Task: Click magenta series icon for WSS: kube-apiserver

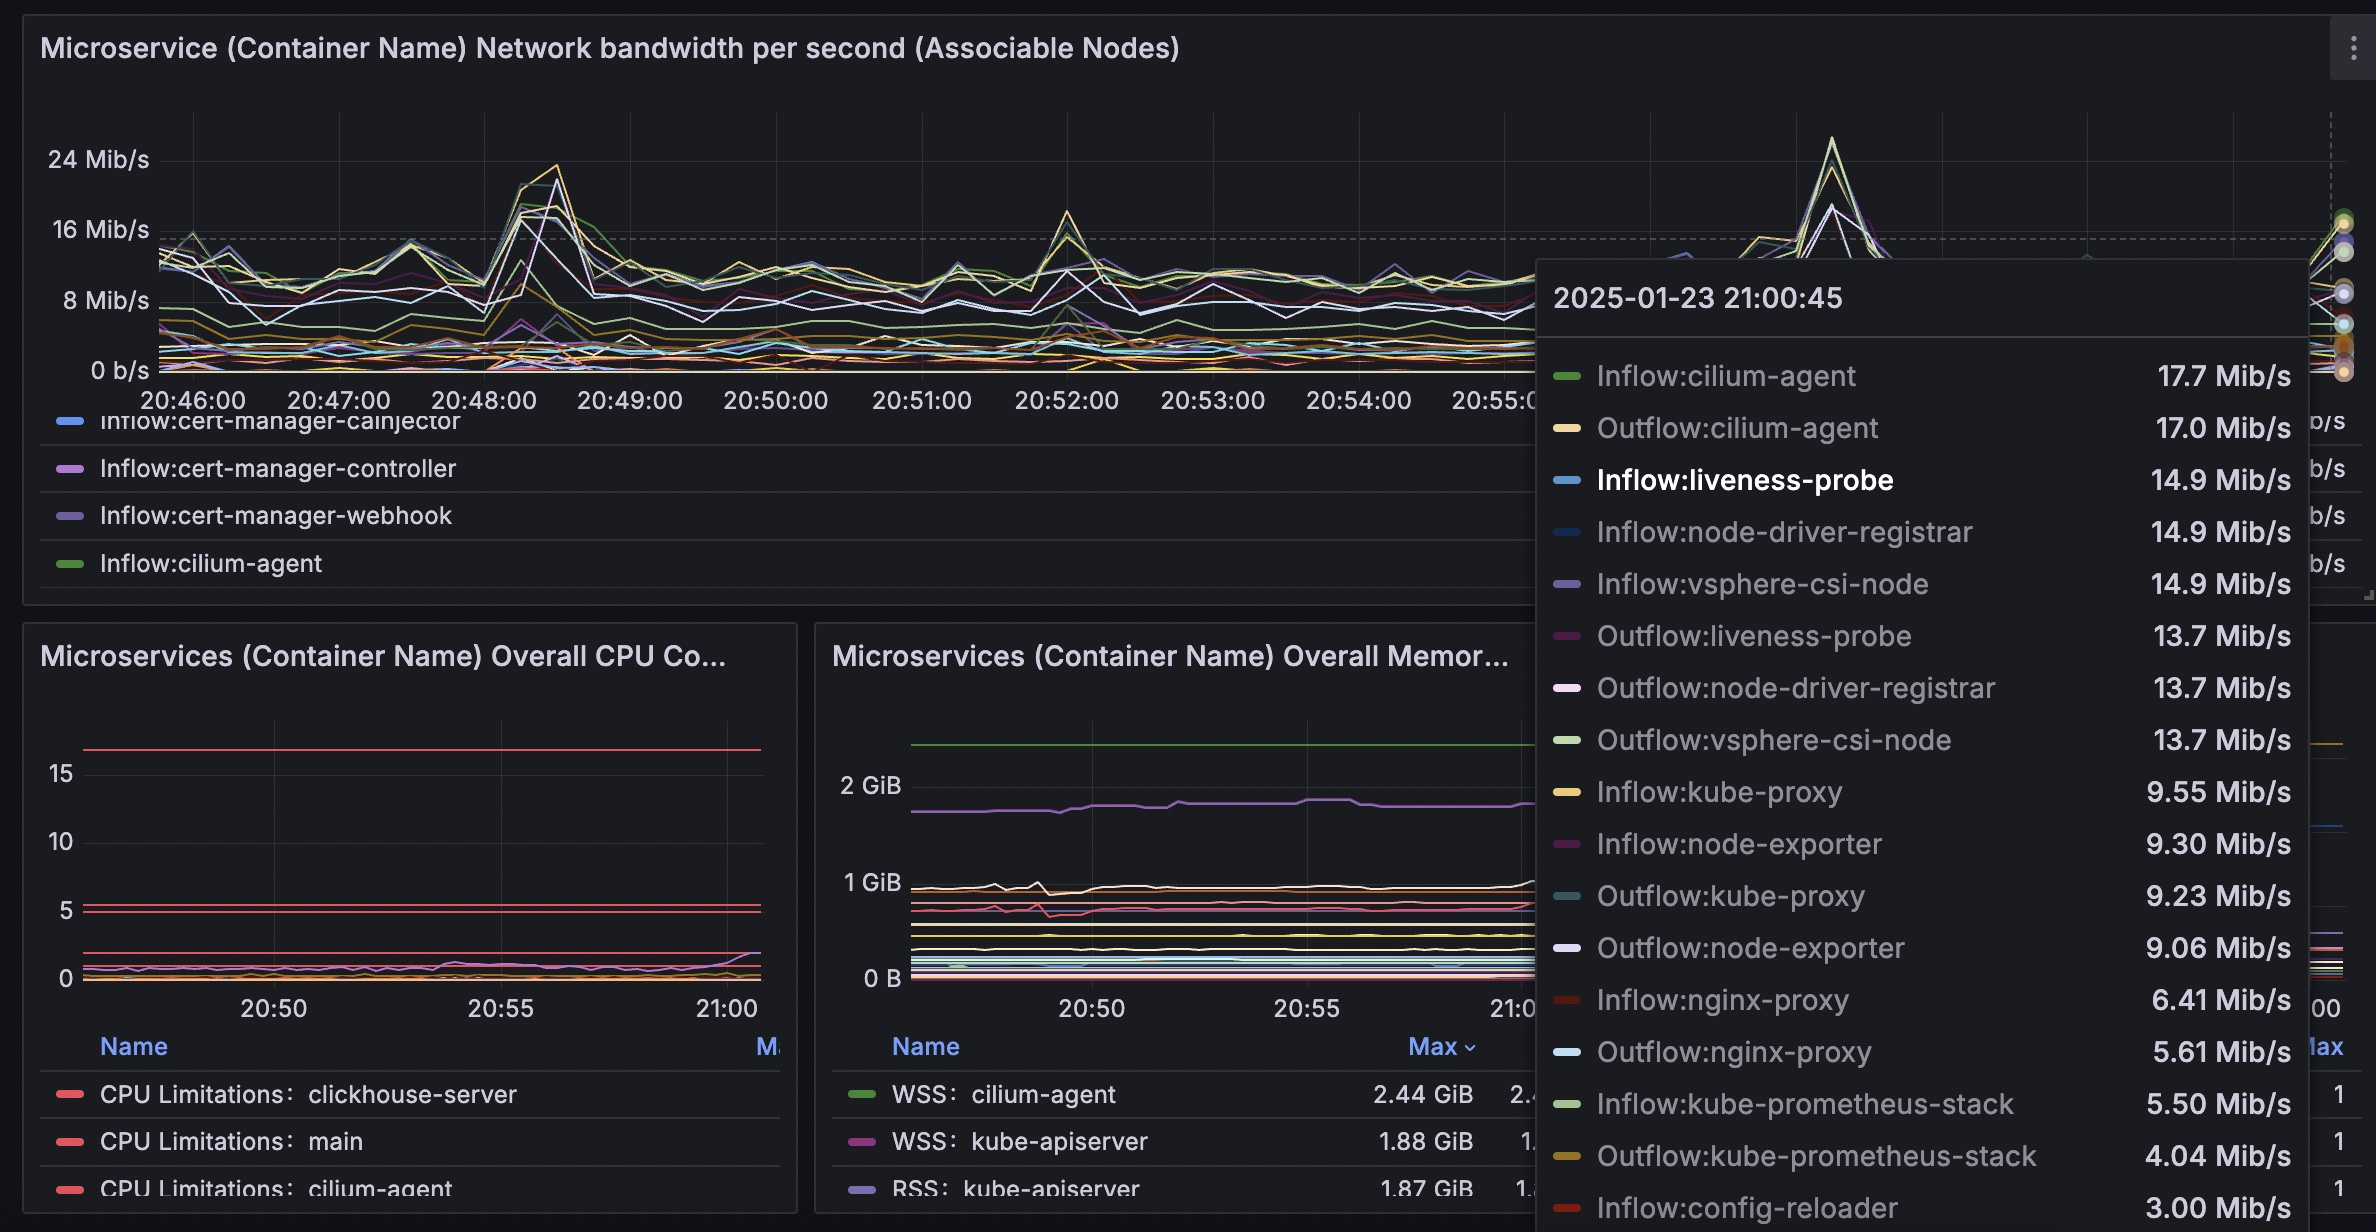Action: pos(862,1142)
